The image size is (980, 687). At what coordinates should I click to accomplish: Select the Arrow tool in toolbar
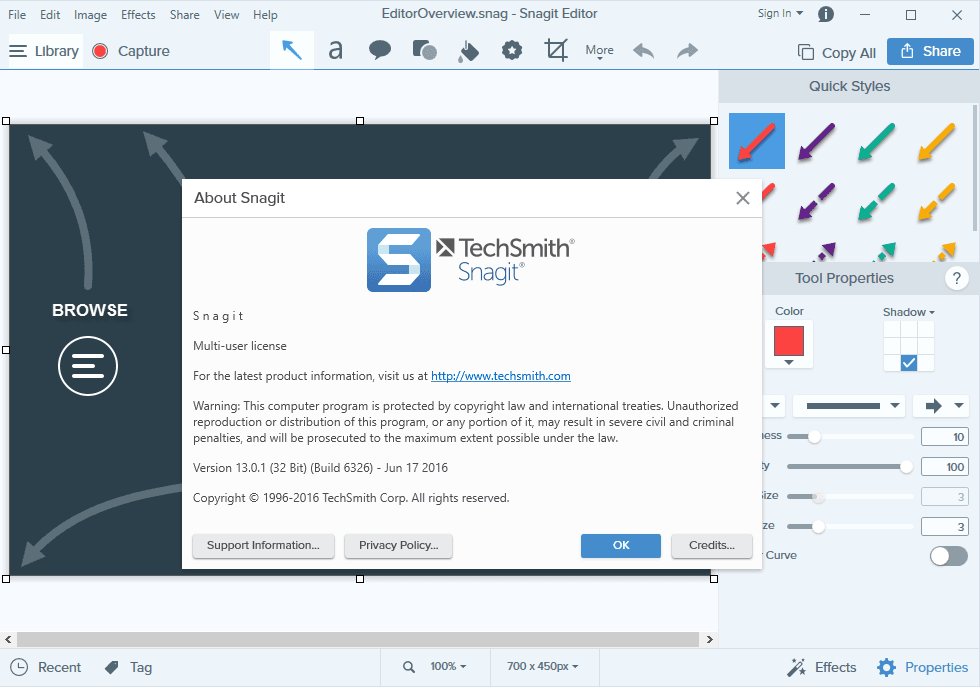[x=292, y=51]
